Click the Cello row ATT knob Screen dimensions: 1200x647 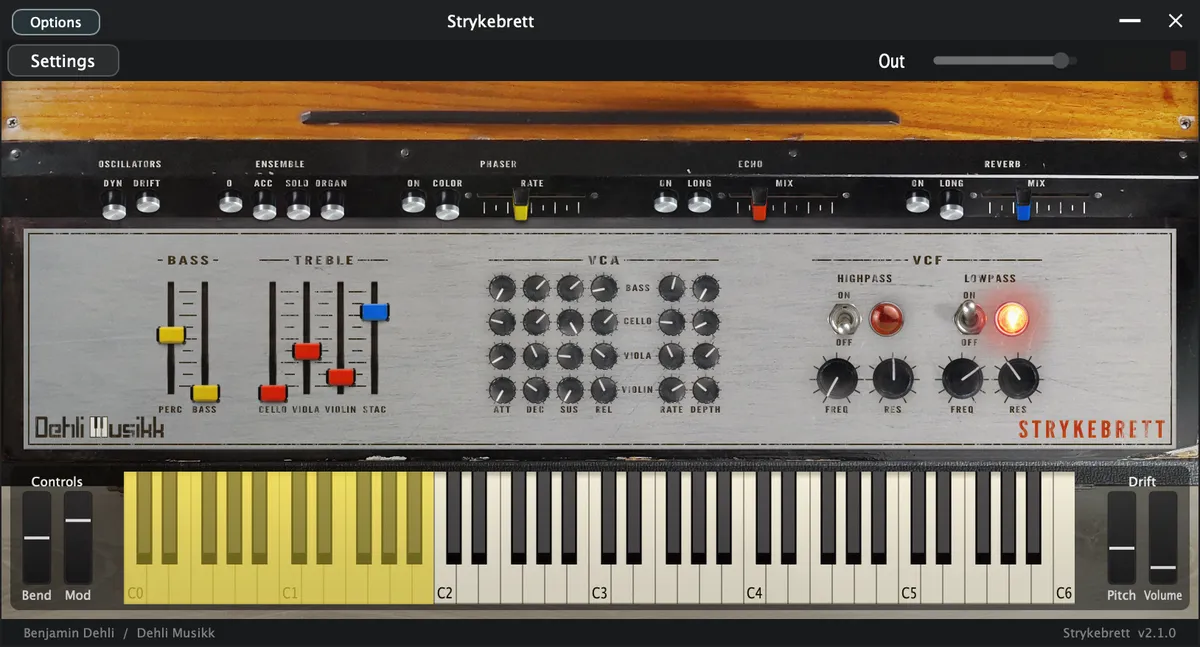(502, 322)
